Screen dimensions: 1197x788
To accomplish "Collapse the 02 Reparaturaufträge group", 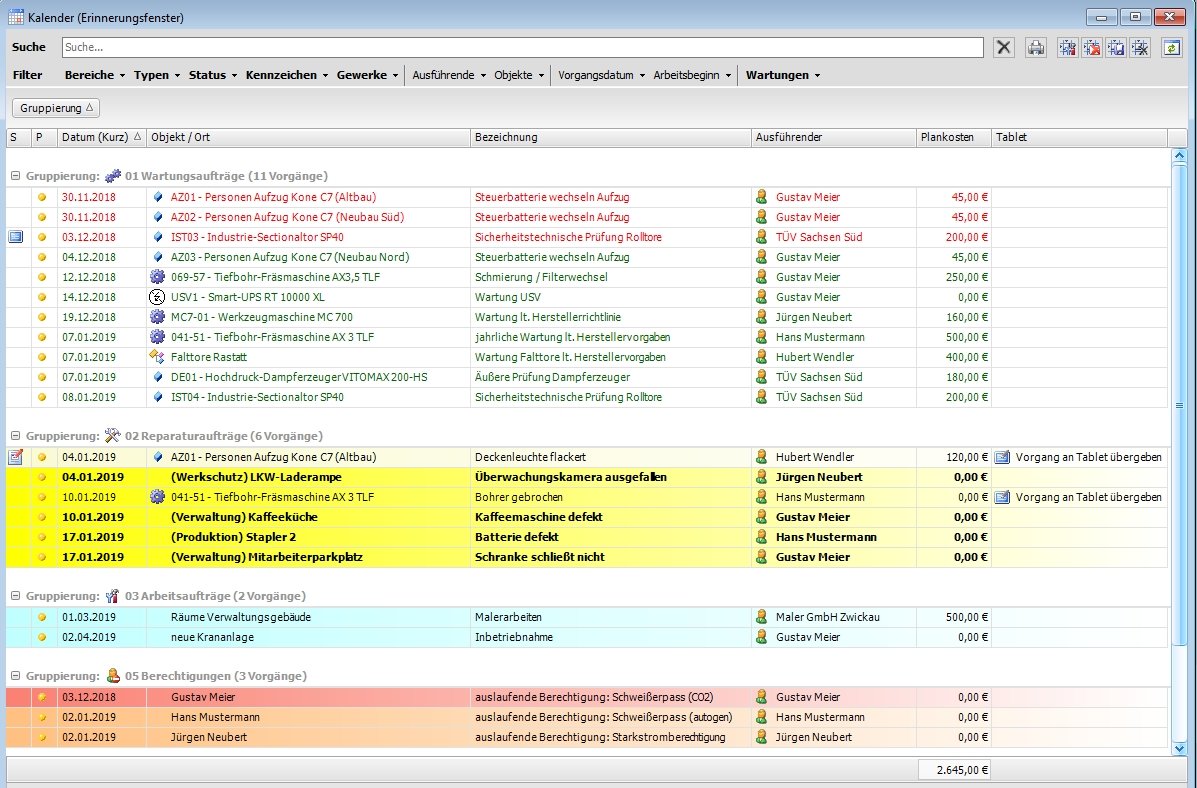I will pos(15,436).
